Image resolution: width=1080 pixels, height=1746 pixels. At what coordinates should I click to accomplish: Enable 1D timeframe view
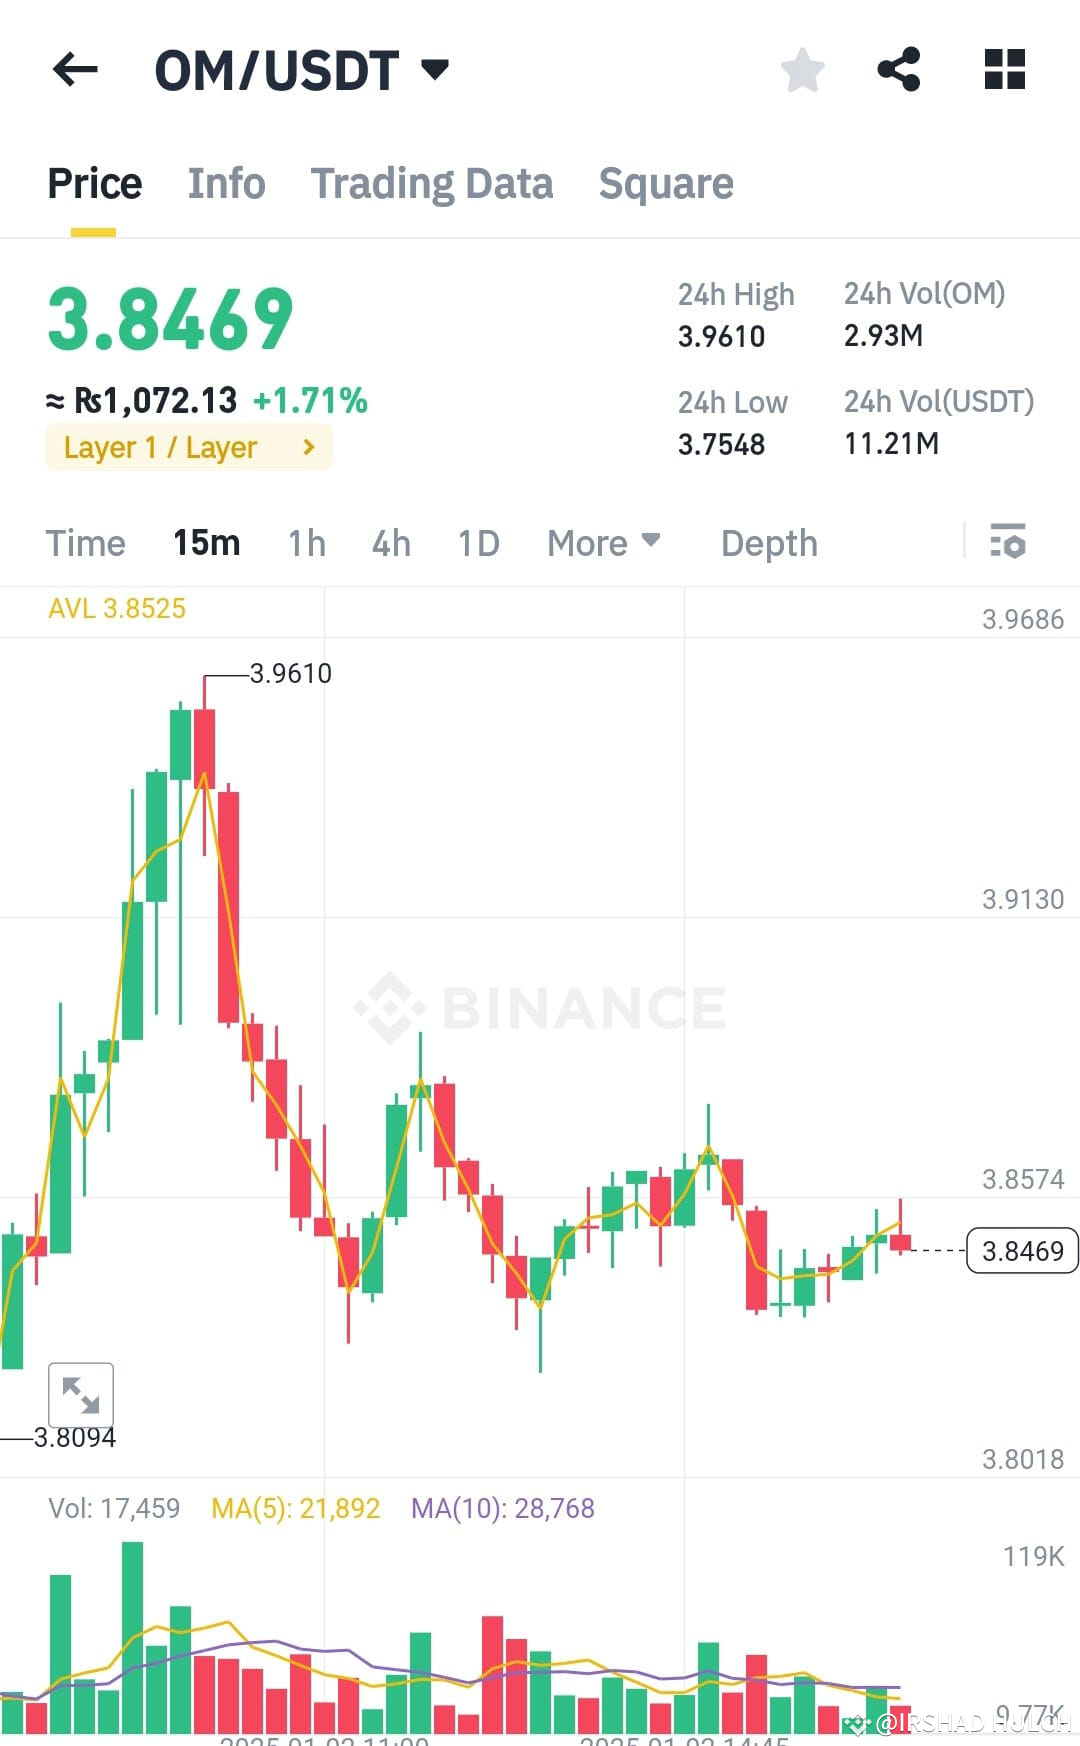point(477,543)
